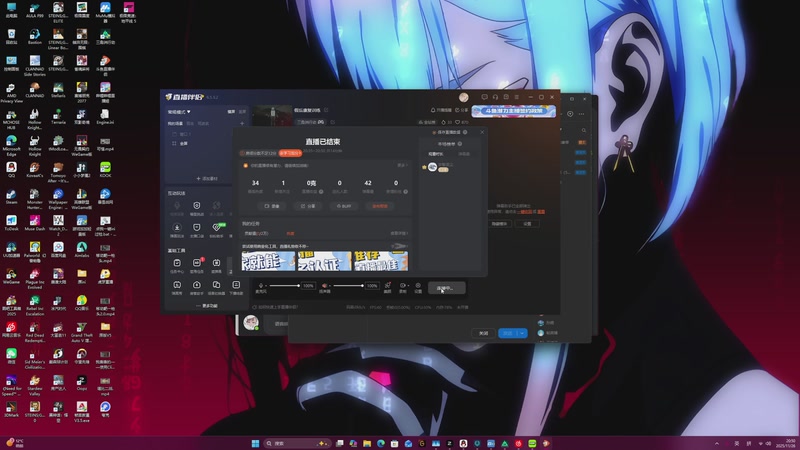Viewport: 800px width, 450px height.
Task: Click the 分享 button in the stream-ended dialog
Action: (x=308, y=206)
